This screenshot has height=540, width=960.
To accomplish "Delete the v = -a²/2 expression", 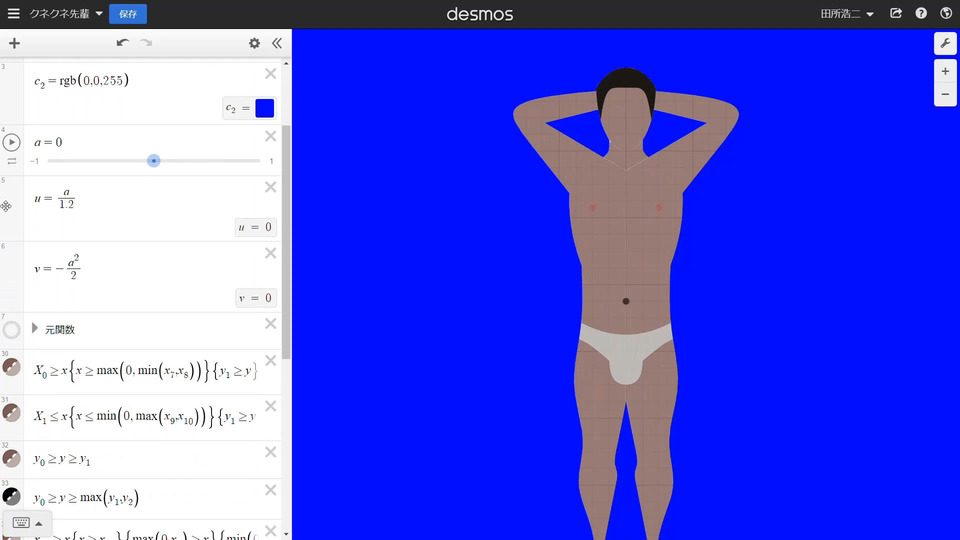I will (x=271, y=253).
